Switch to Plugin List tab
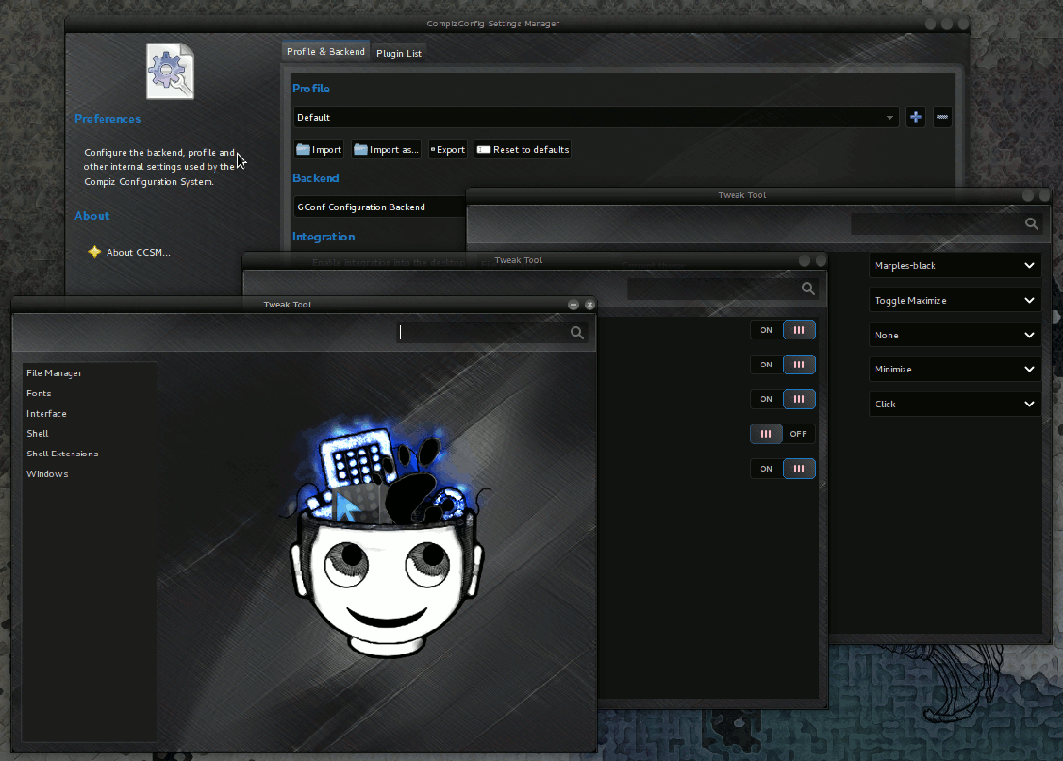The height and width of the screenshot is (761, 1063). click(x=399, y=54)
